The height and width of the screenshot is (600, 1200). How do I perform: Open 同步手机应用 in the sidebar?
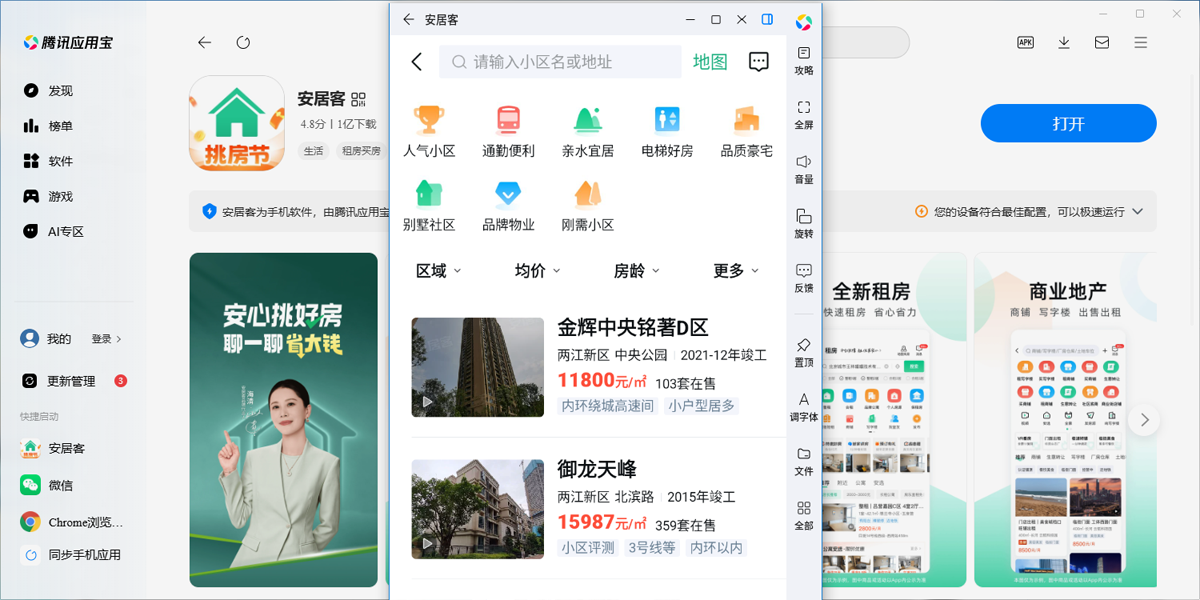point(72,555)
